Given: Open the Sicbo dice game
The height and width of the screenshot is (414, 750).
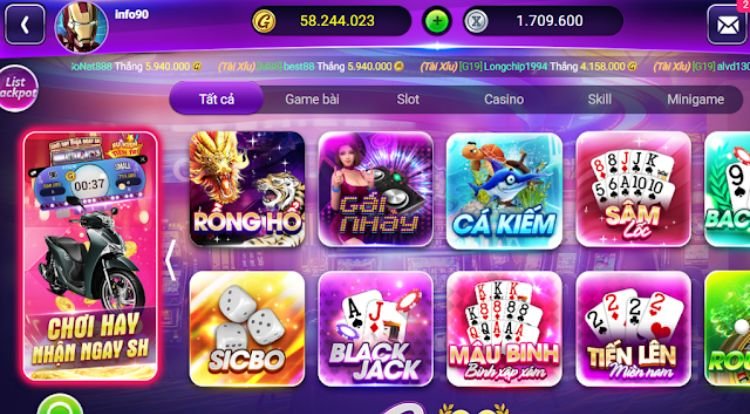Looking at the screenshot, I should click(247, 329).
